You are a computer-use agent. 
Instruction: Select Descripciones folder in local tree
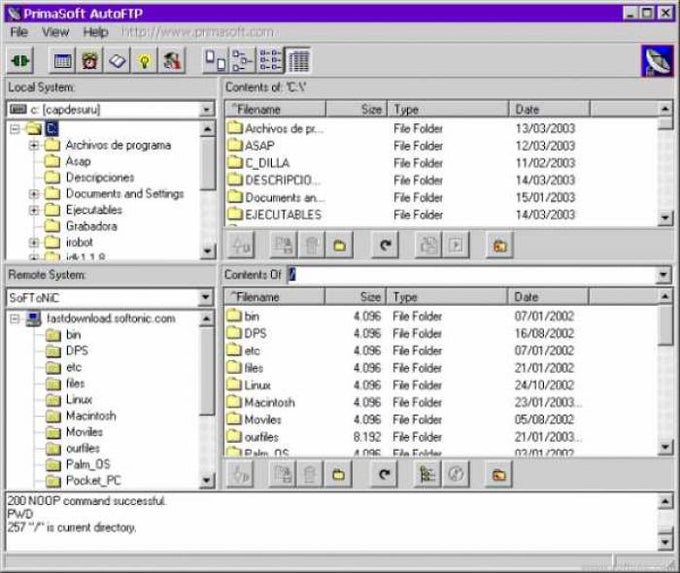(x=100, y=177)
